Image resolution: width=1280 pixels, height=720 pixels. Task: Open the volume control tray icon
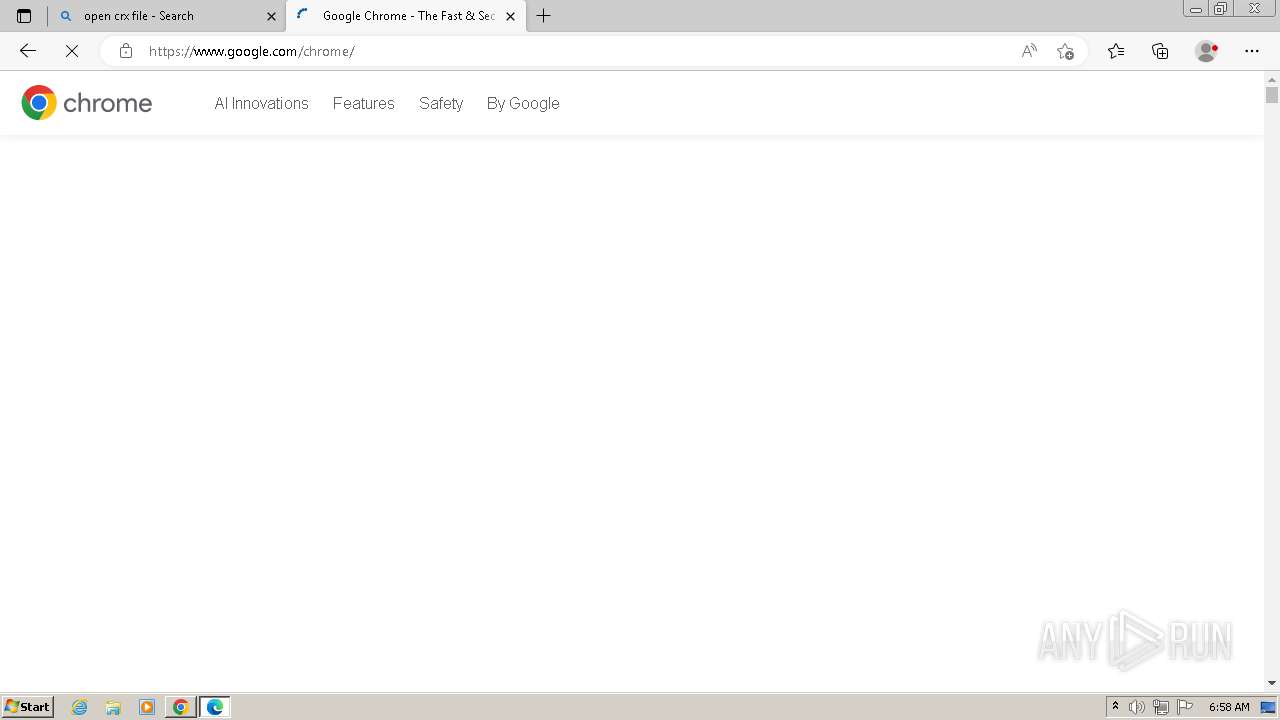pyautogui.click(x=1137, y=707)
